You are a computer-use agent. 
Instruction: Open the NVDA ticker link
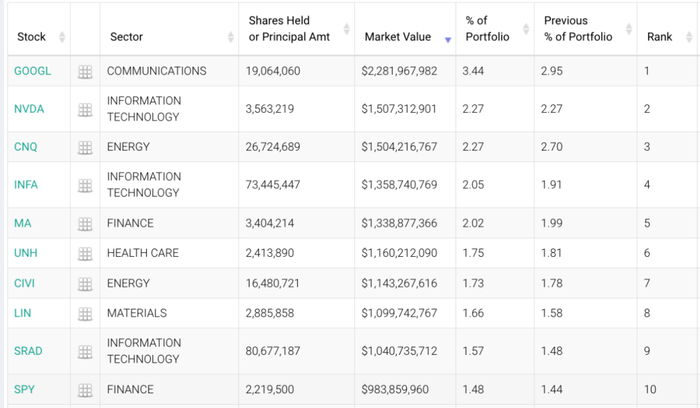28,109
